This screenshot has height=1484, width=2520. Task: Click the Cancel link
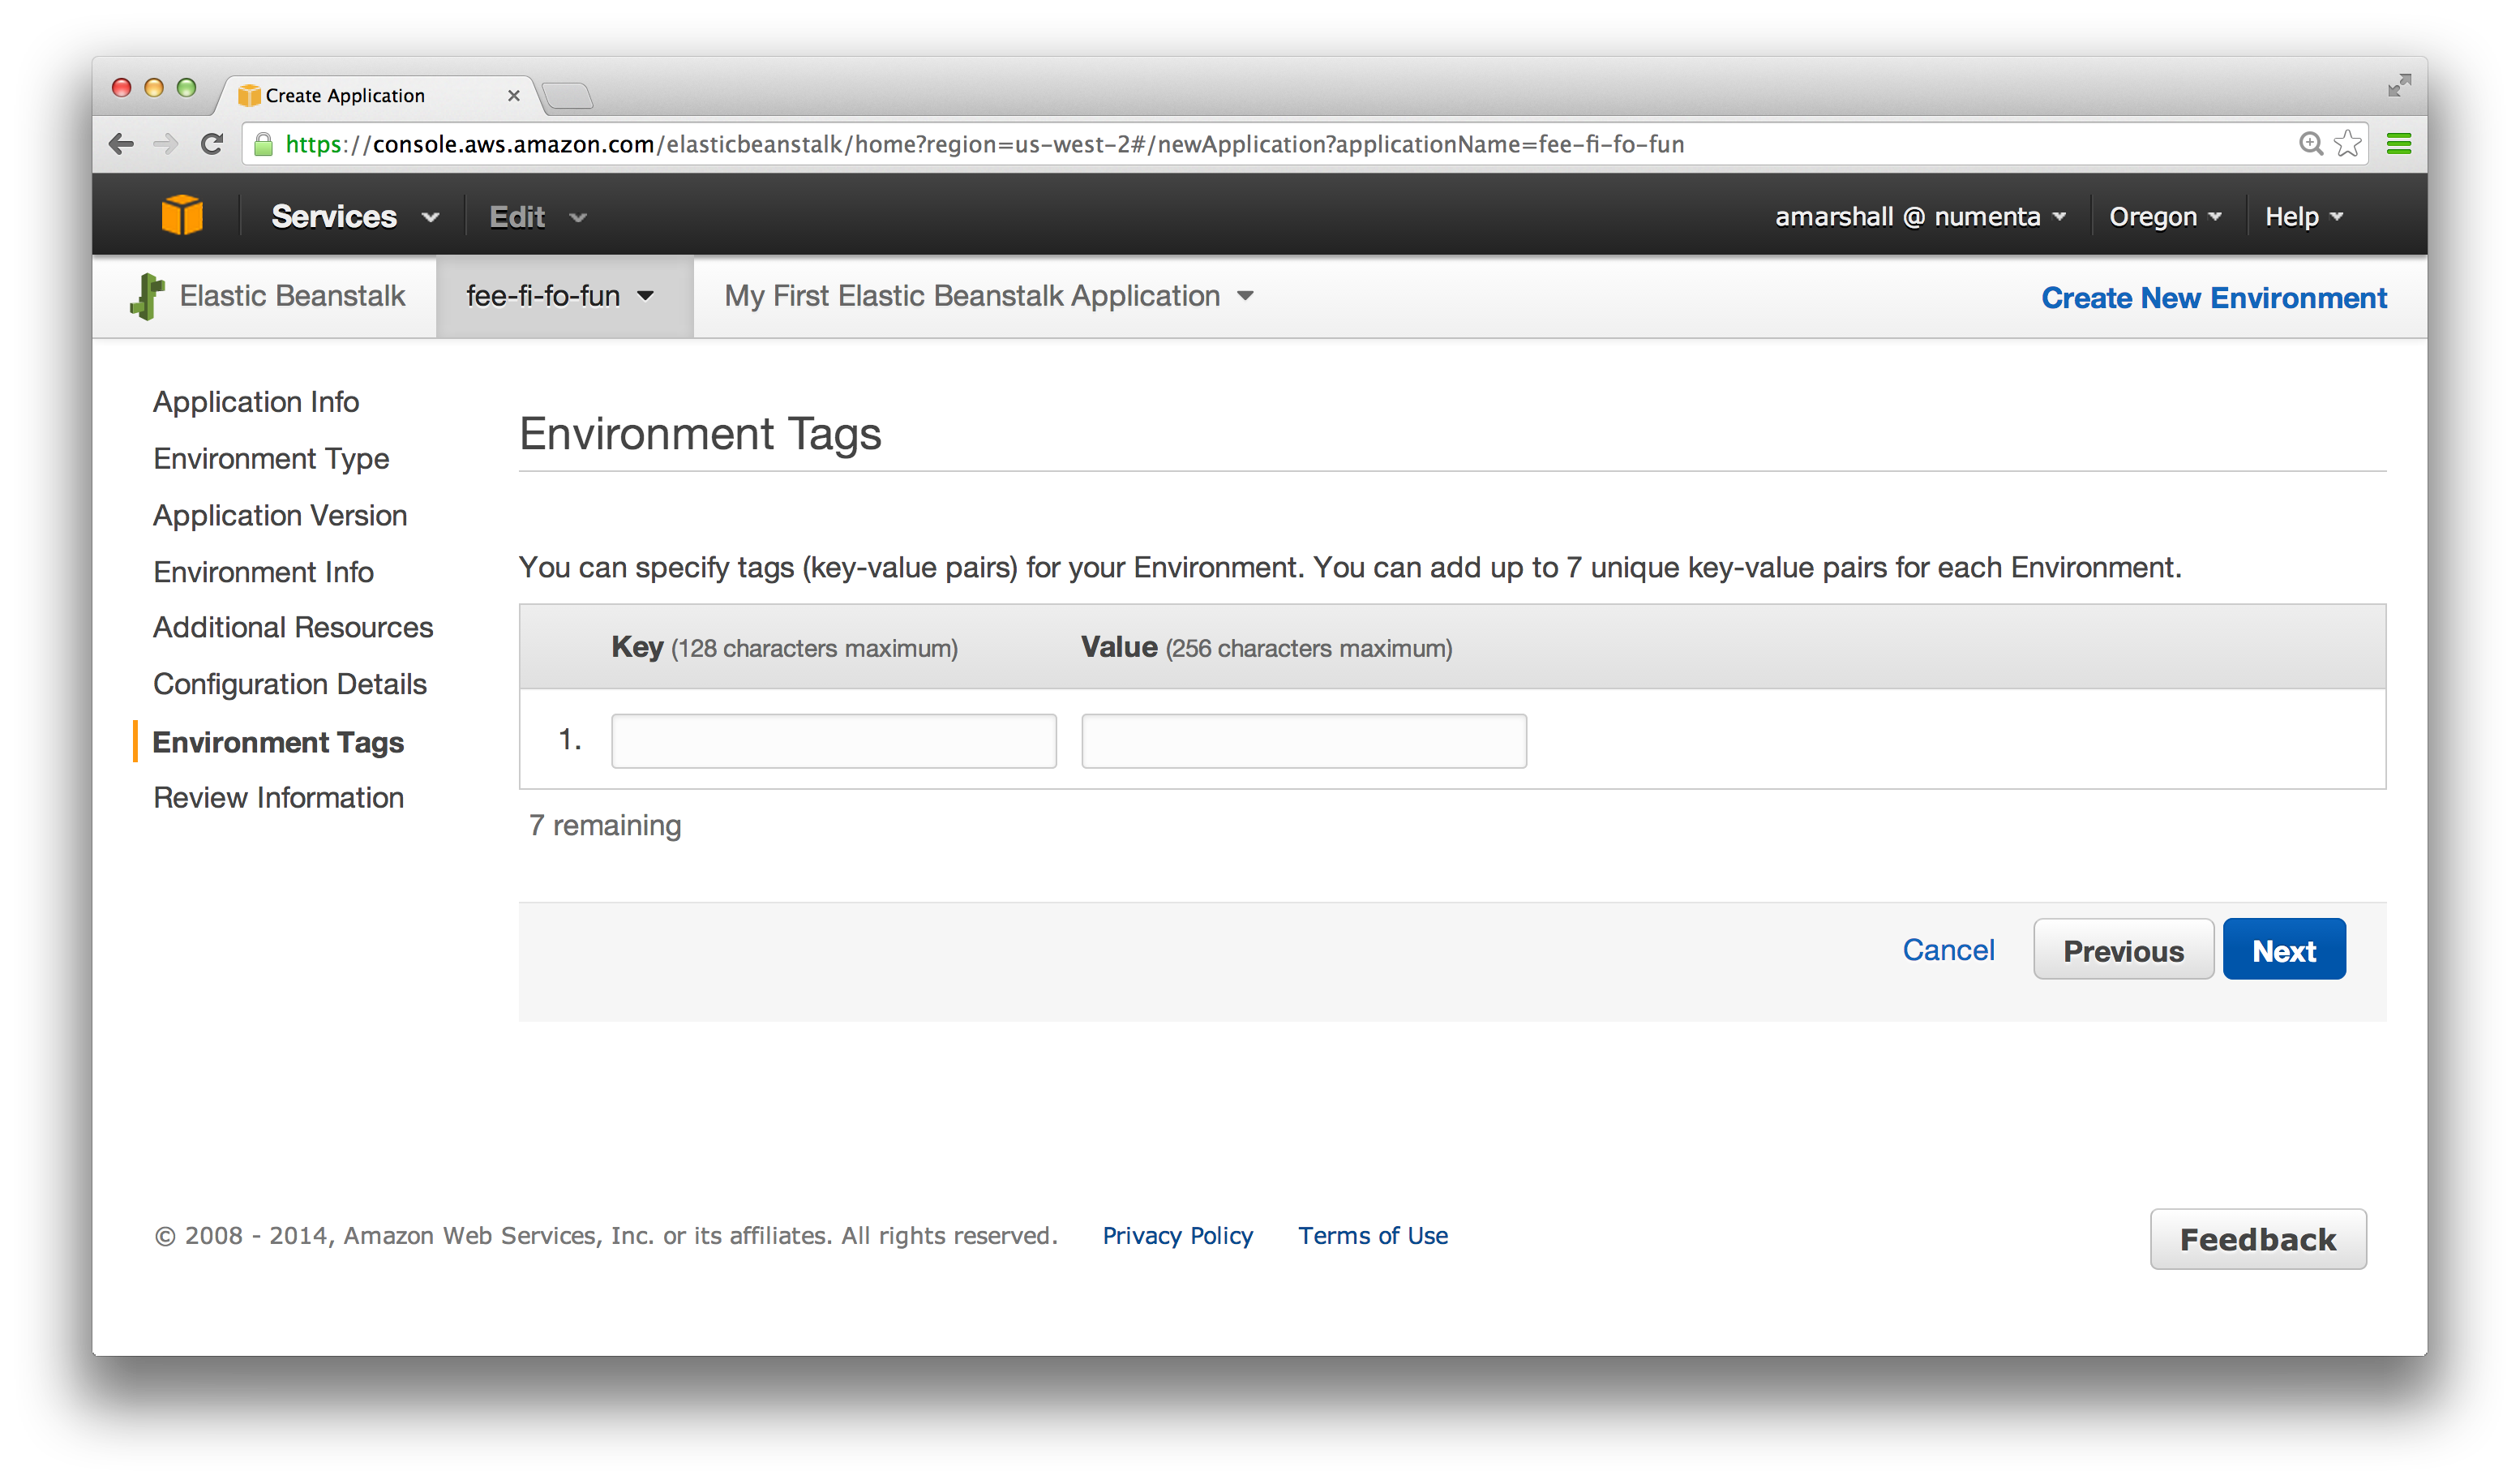1948,950
